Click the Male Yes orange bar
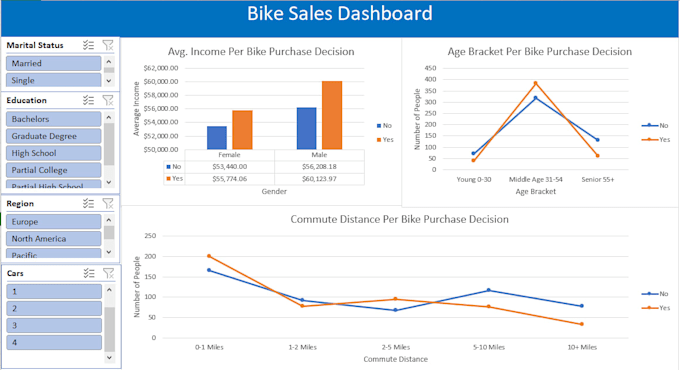This screenshot has width=680, height=370. coord(332,115)
